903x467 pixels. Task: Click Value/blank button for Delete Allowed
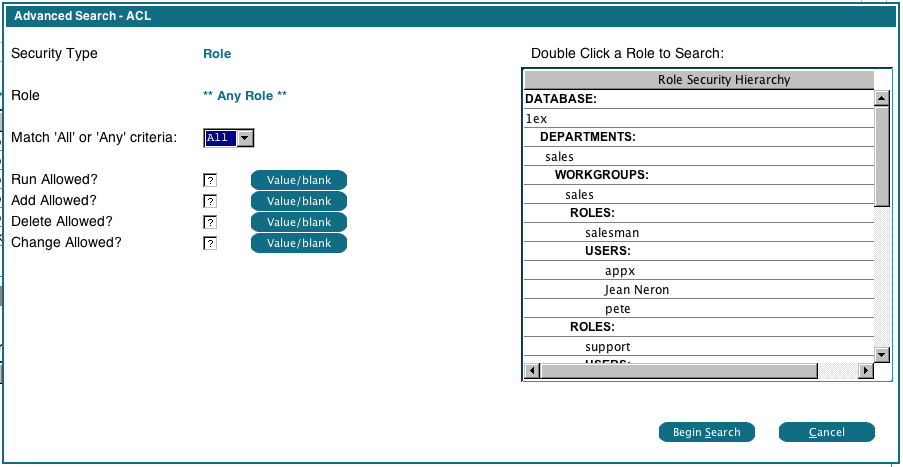(299, 222)
